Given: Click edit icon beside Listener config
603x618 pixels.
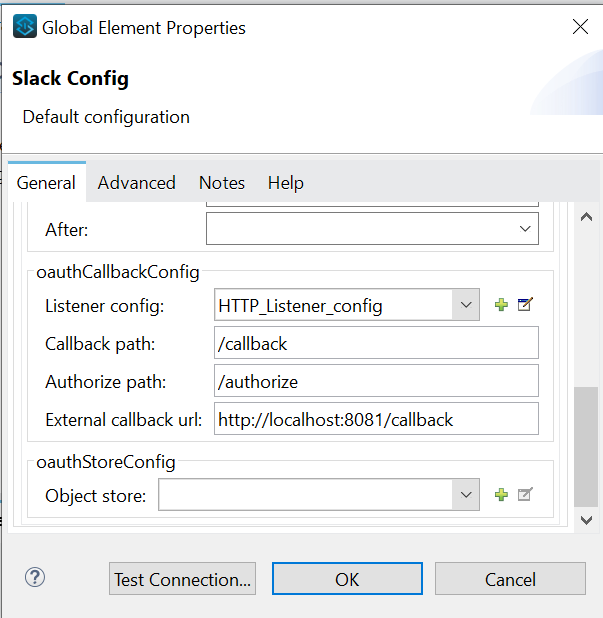Looking at the screenshot, I should click(x=525, y=305).
